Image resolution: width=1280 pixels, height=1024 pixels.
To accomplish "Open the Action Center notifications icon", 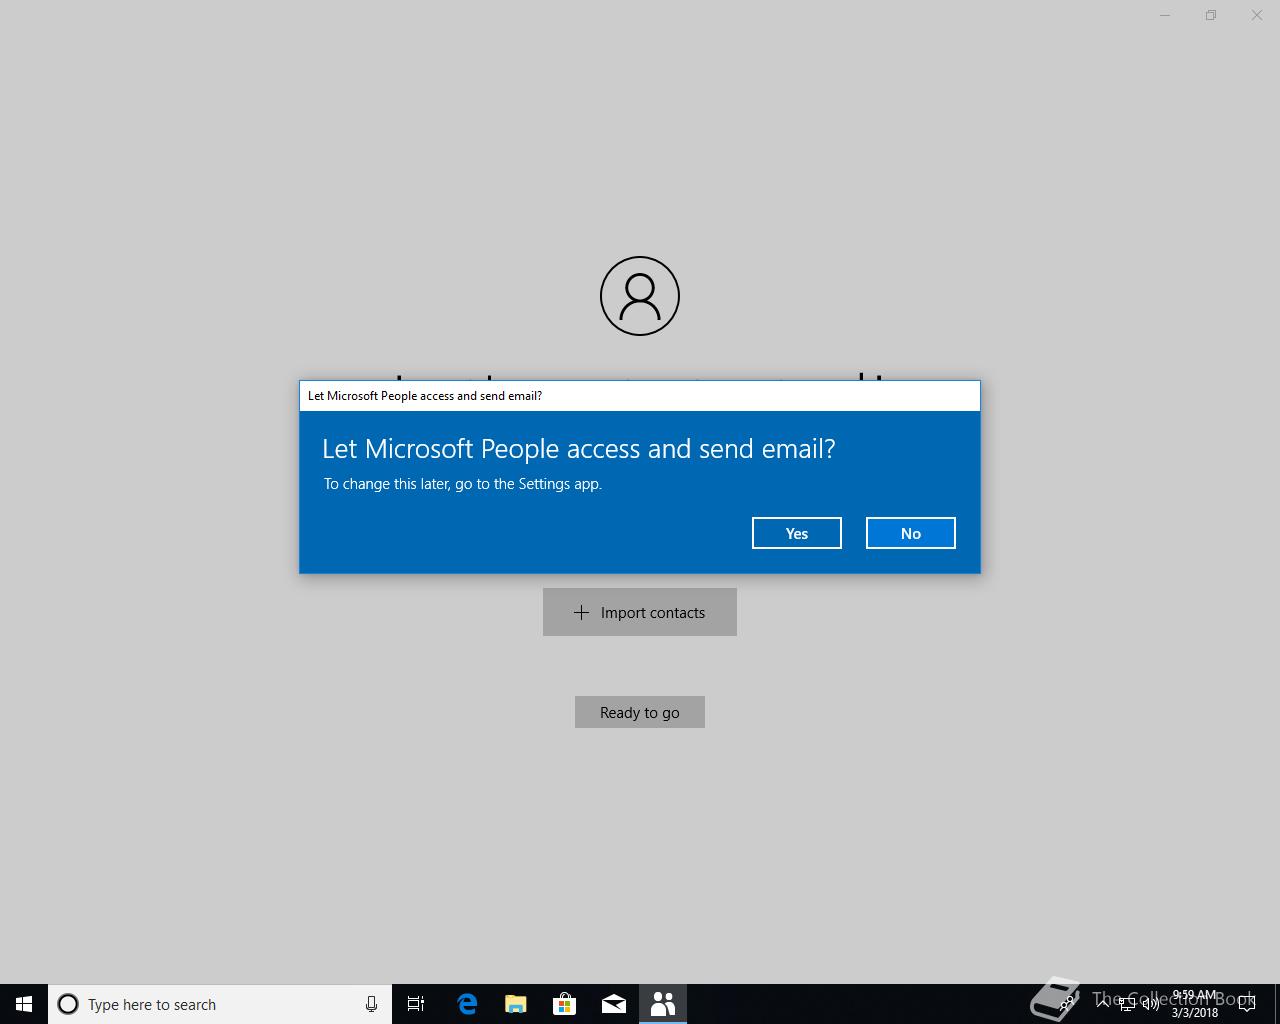I will coord(1247,1004).
